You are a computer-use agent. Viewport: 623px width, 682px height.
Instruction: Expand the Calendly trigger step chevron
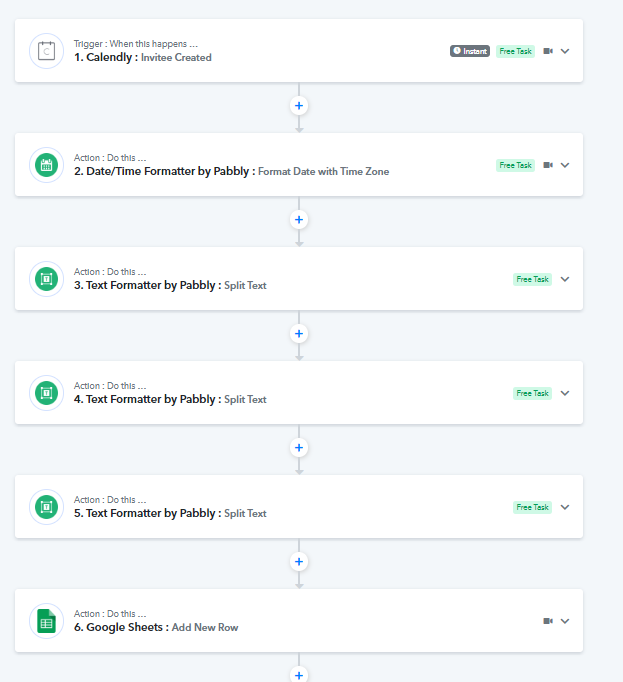(x=565, y=51)
